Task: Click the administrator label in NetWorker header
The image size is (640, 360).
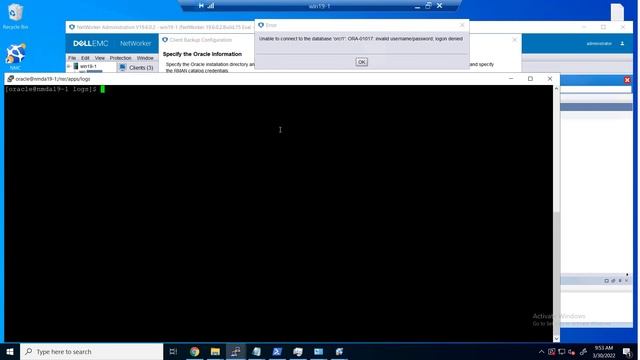Action: (599, 43)
